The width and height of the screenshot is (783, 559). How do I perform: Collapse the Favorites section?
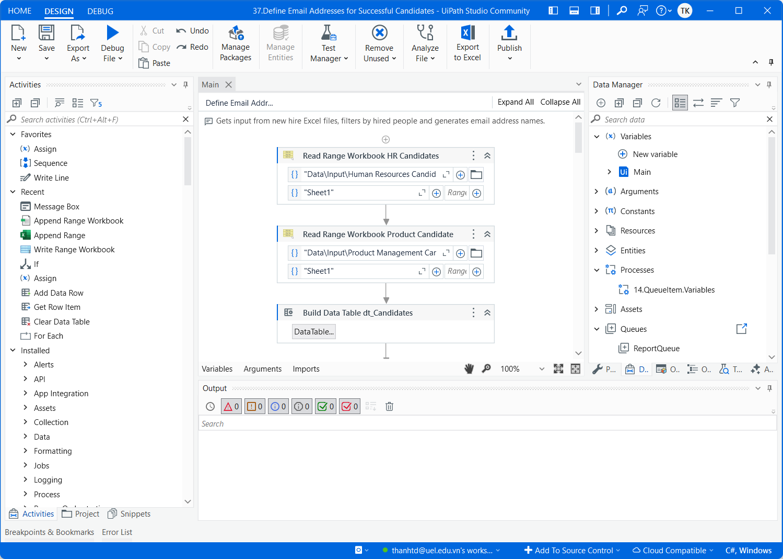click(x=13, y=134)
